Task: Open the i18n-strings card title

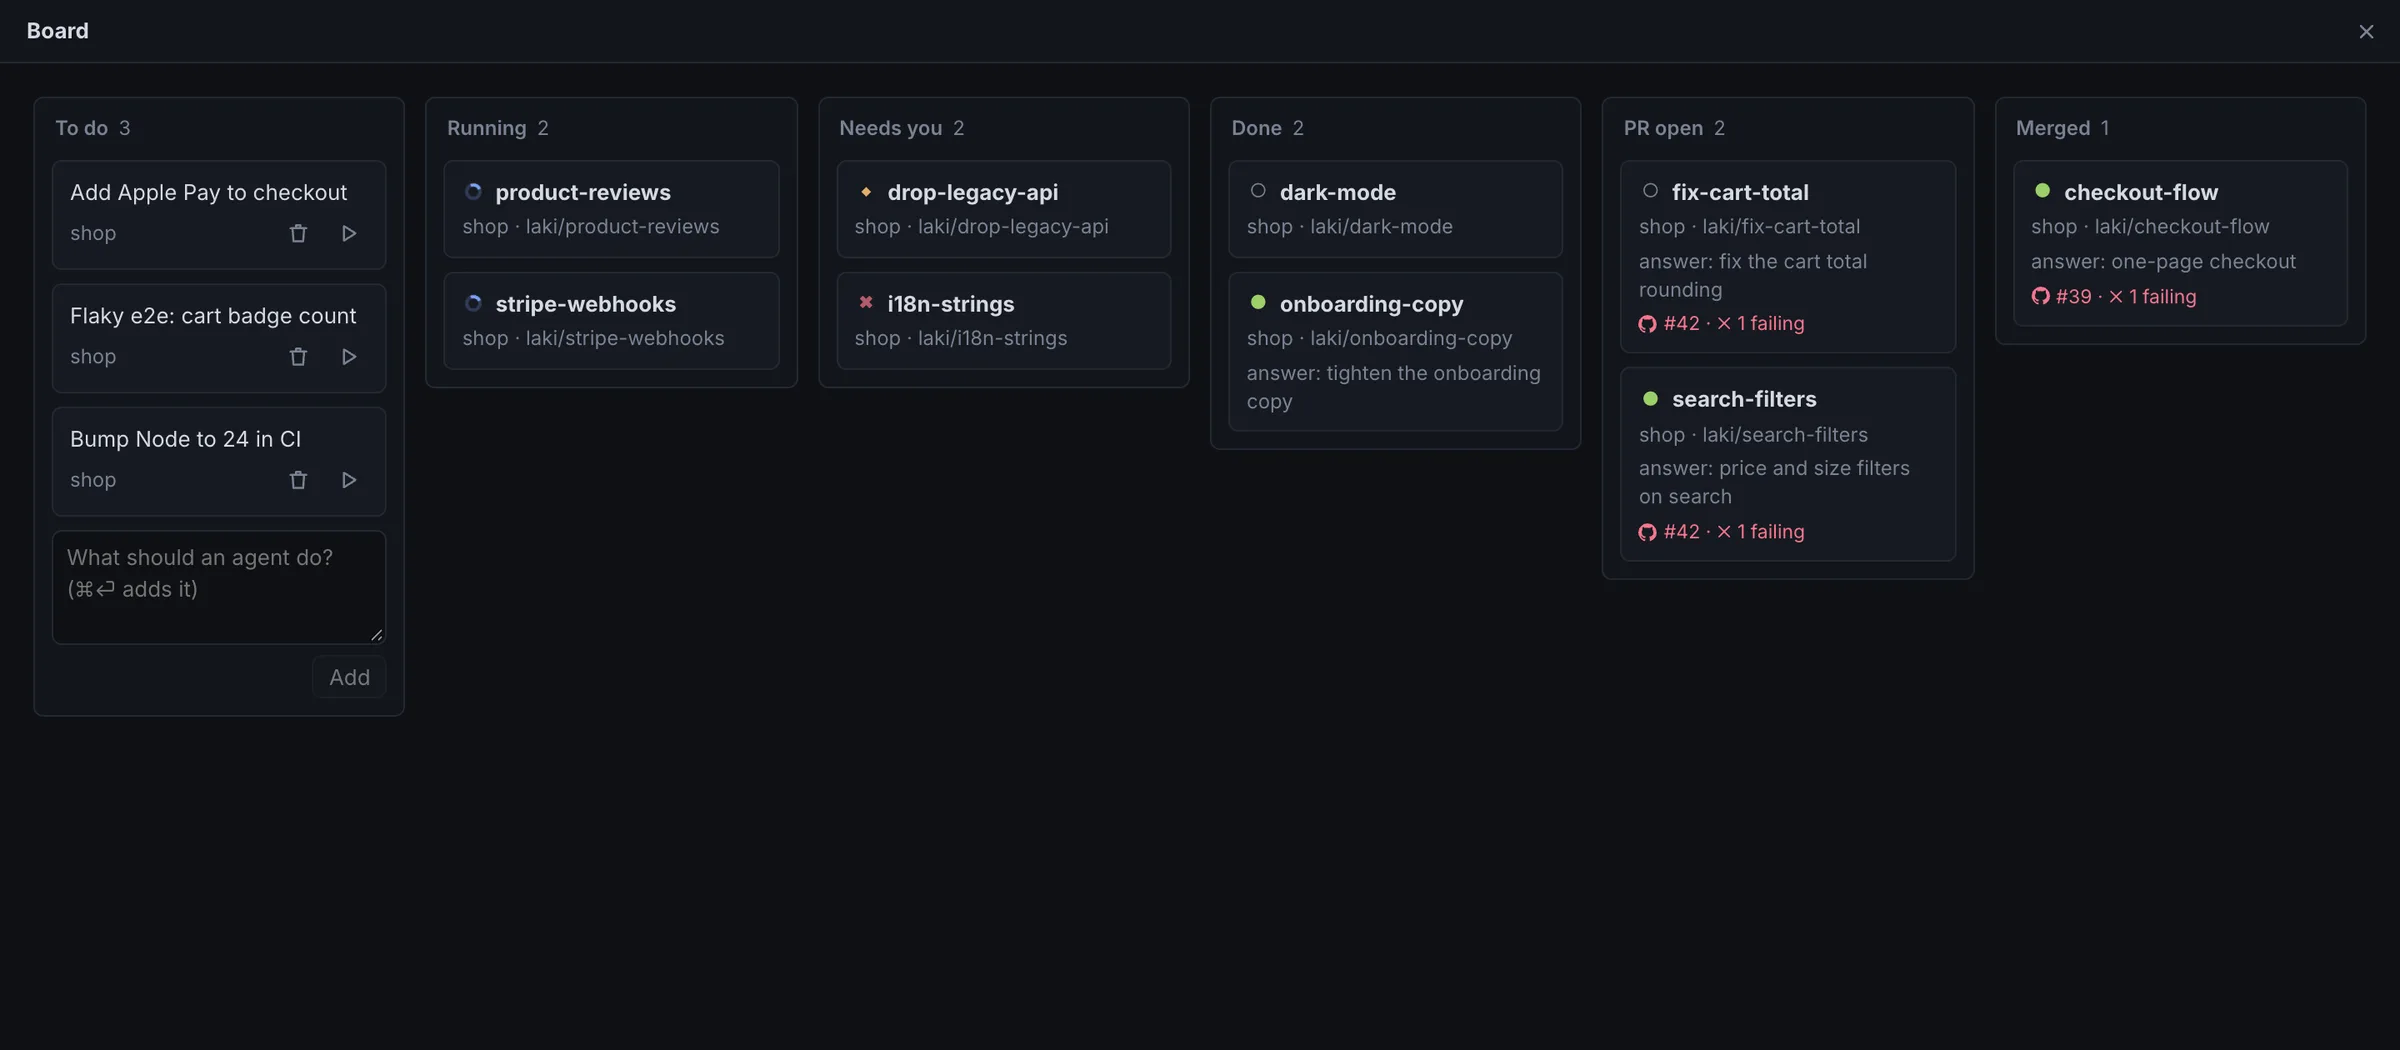Action: click(x=950, y=304)
